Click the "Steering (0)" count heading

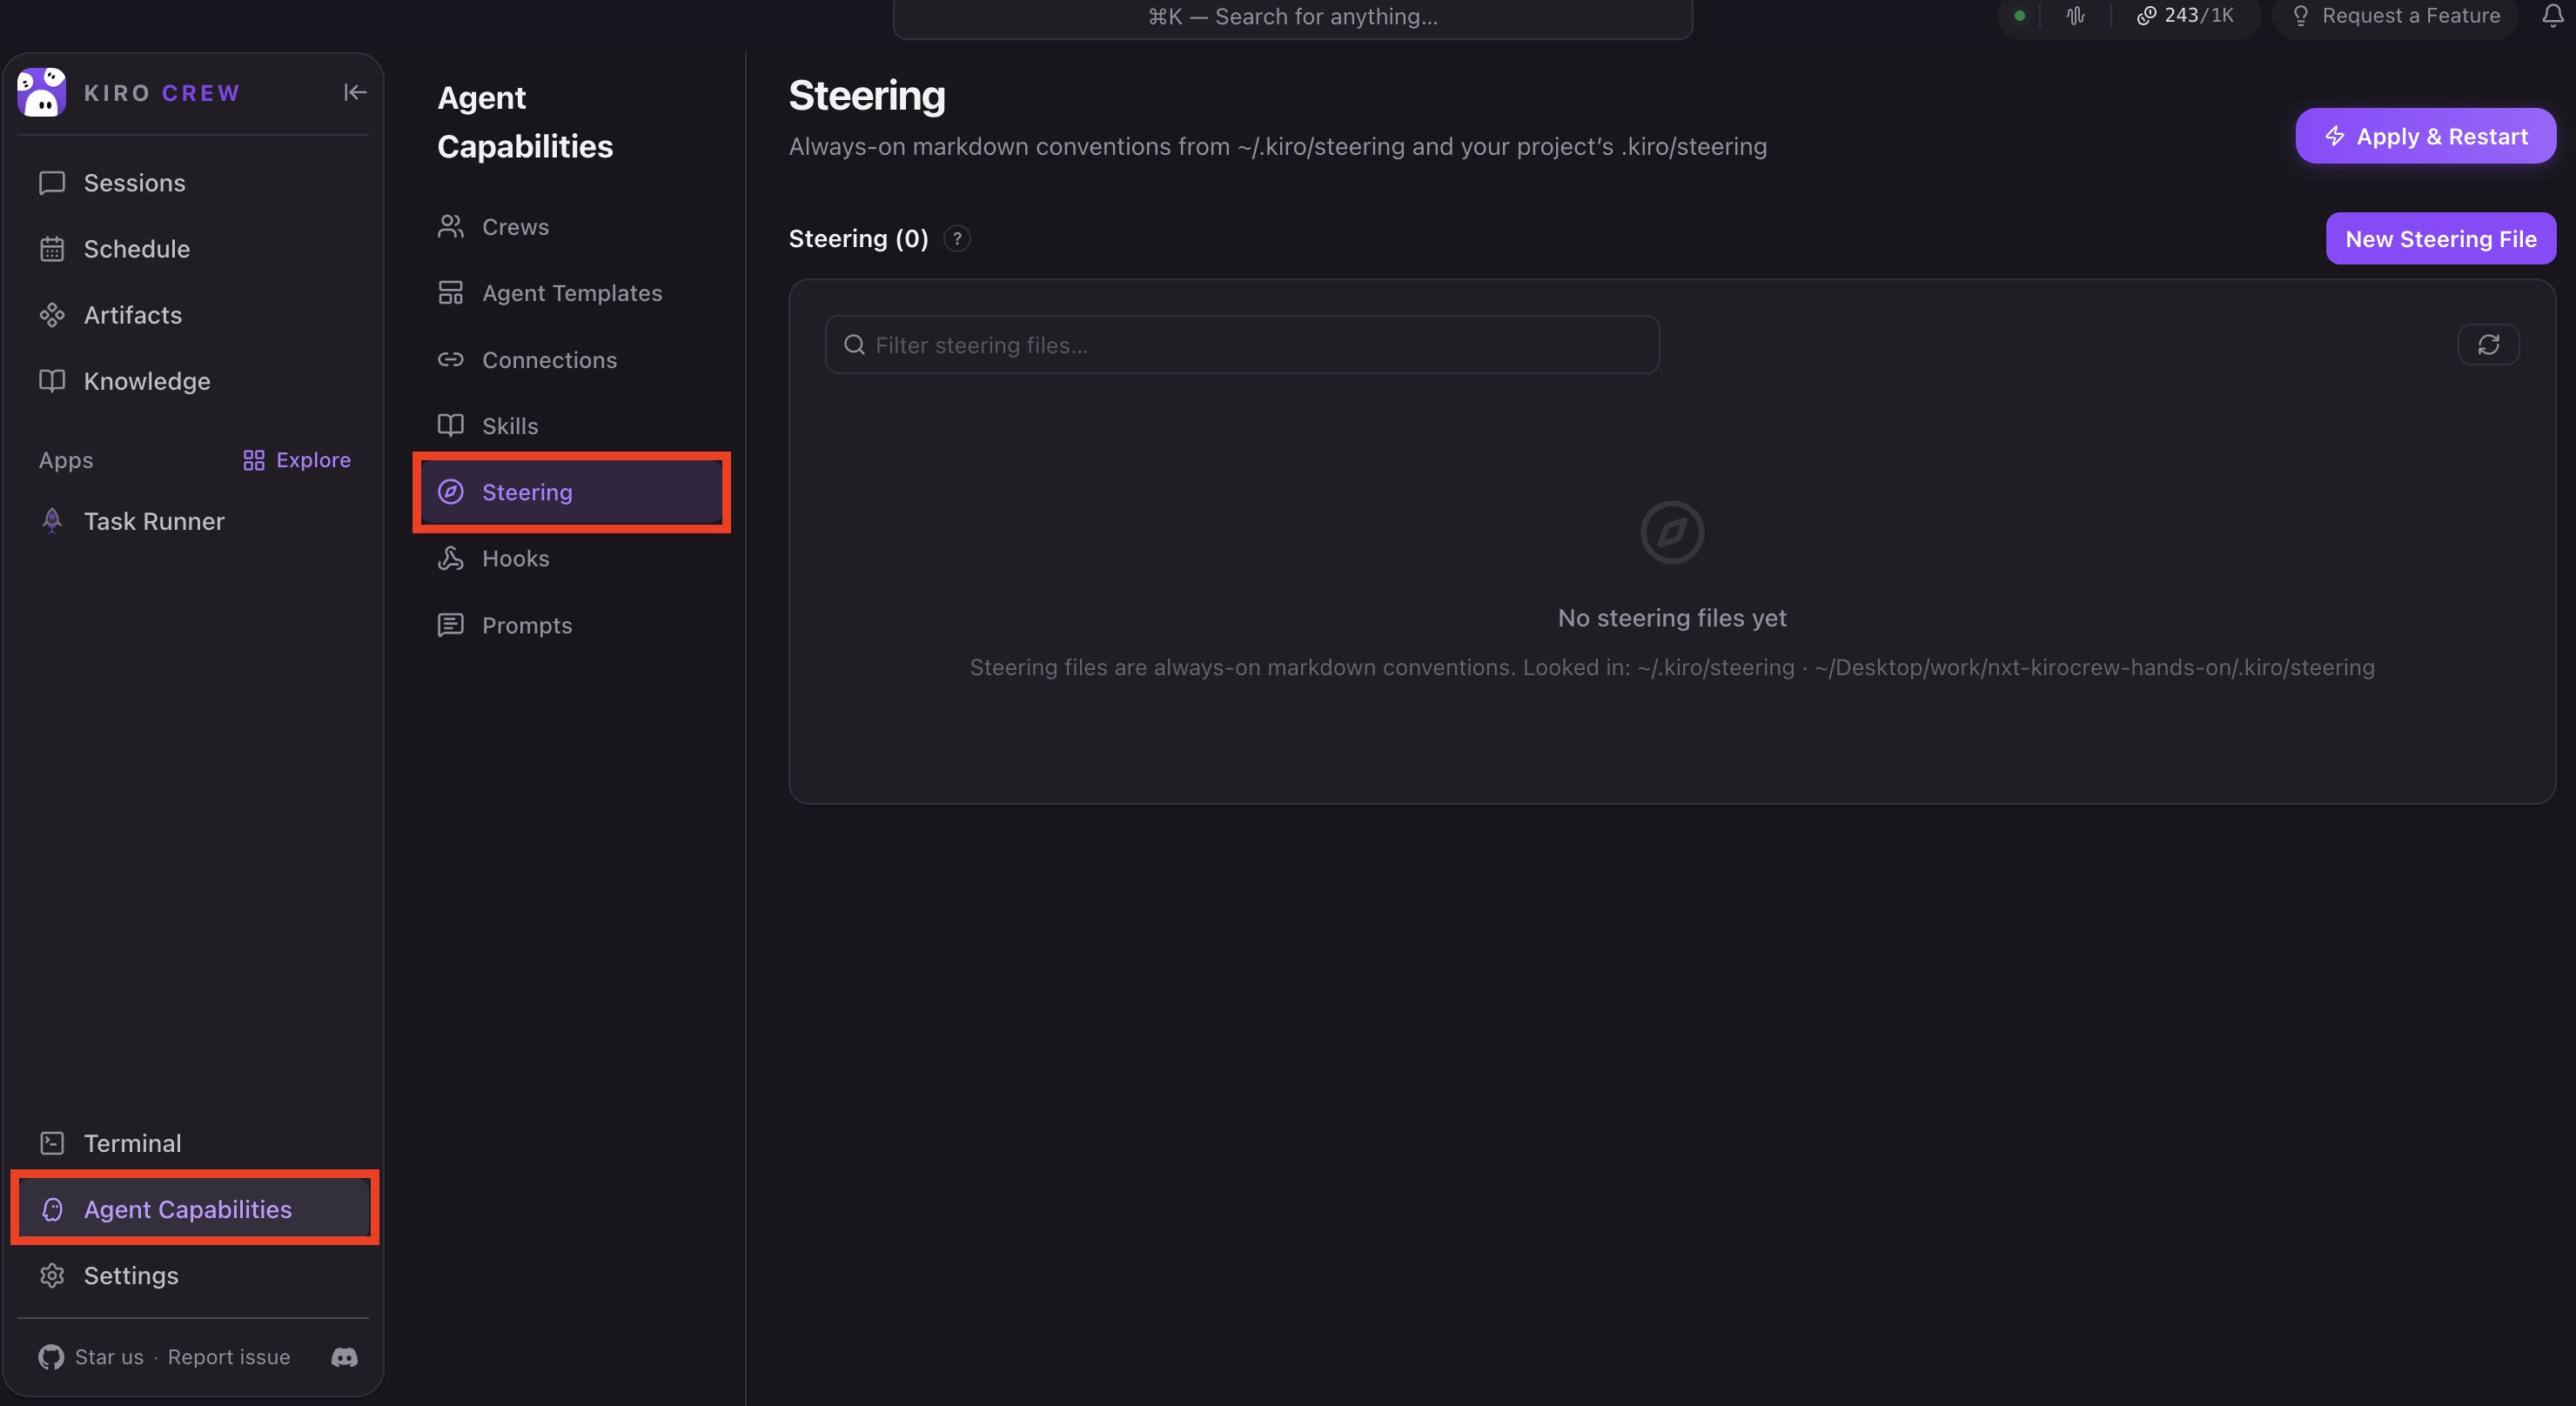click(x=858, y=239)
